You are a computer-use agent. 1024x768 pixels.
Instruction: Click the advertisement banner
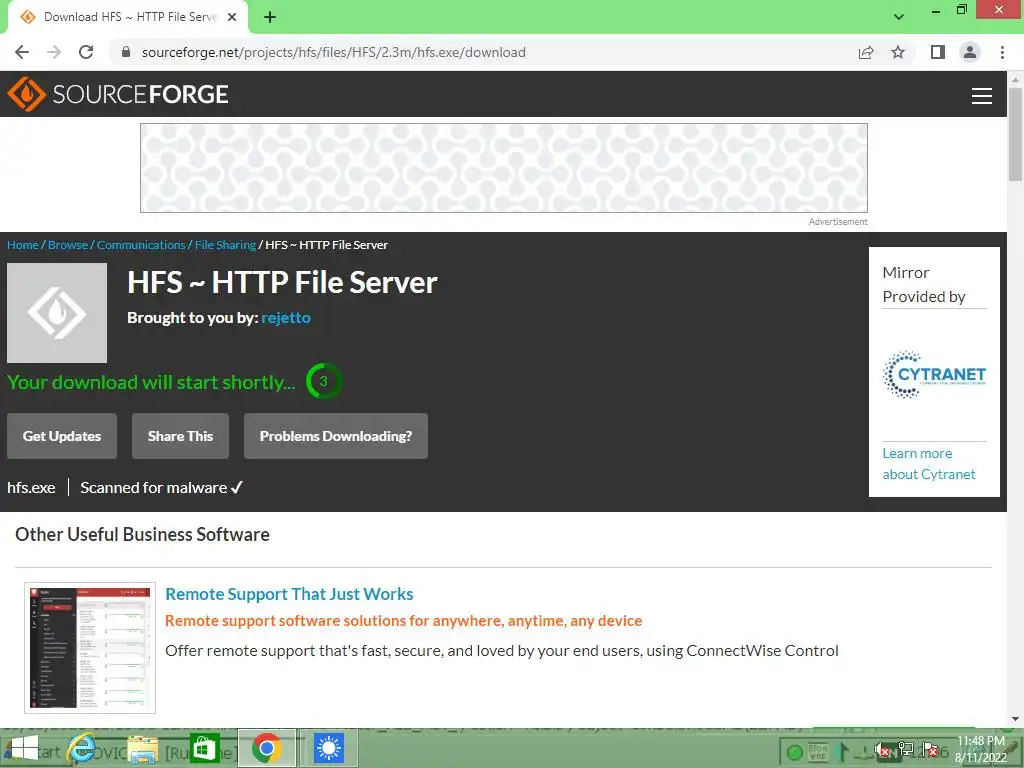click(x=504, y=168)
